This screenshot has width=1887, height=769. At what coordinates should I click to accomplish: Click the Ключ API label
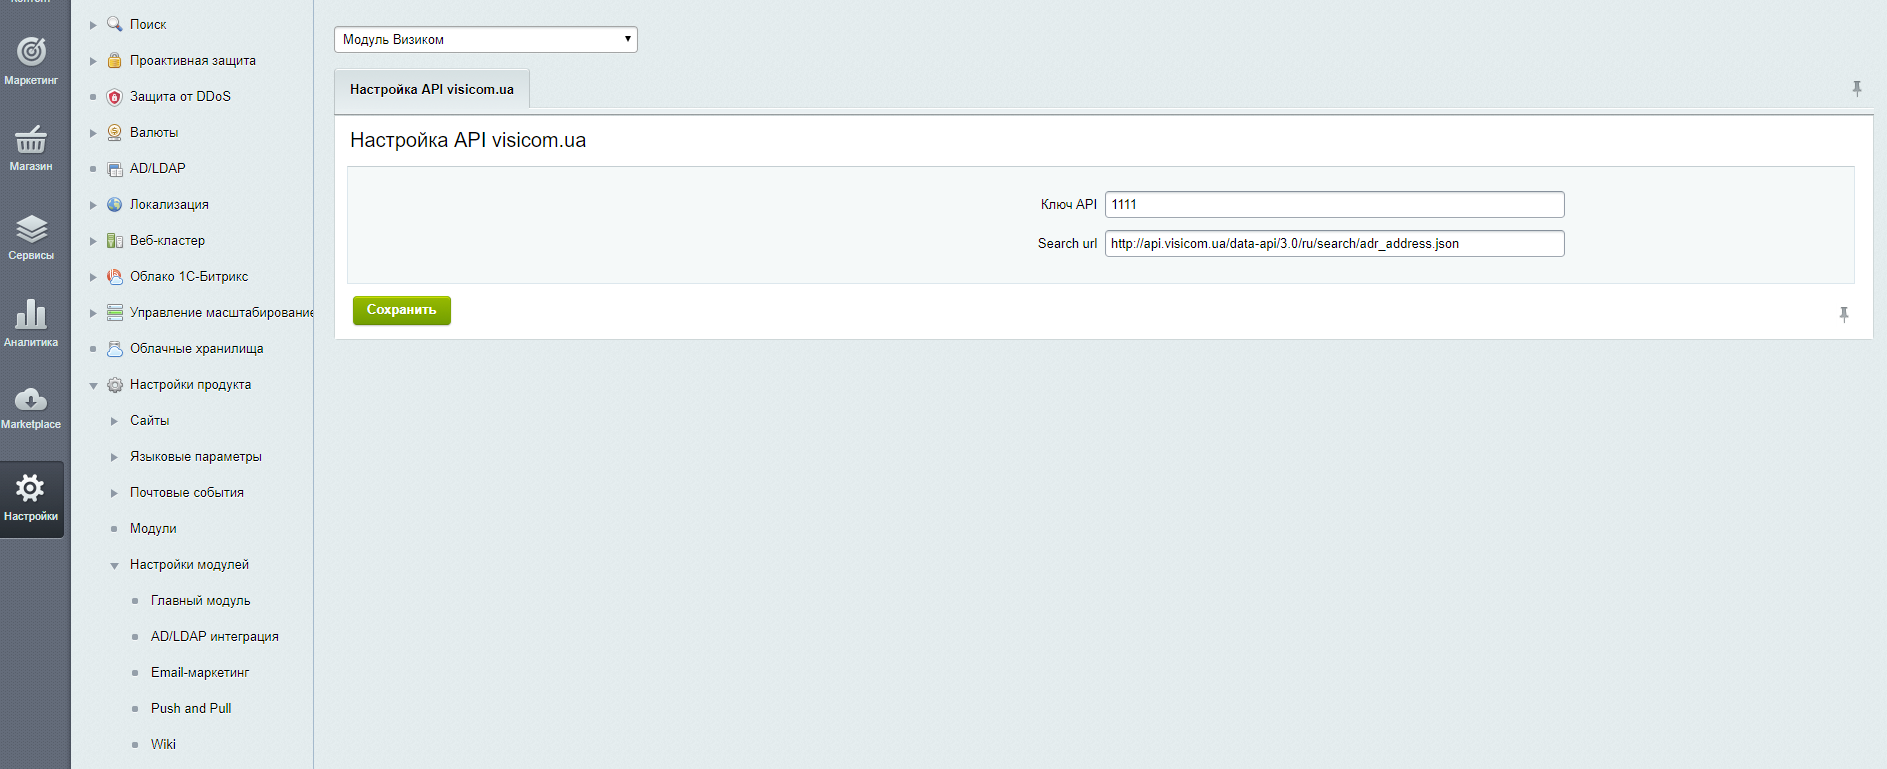click(1069, 204)
